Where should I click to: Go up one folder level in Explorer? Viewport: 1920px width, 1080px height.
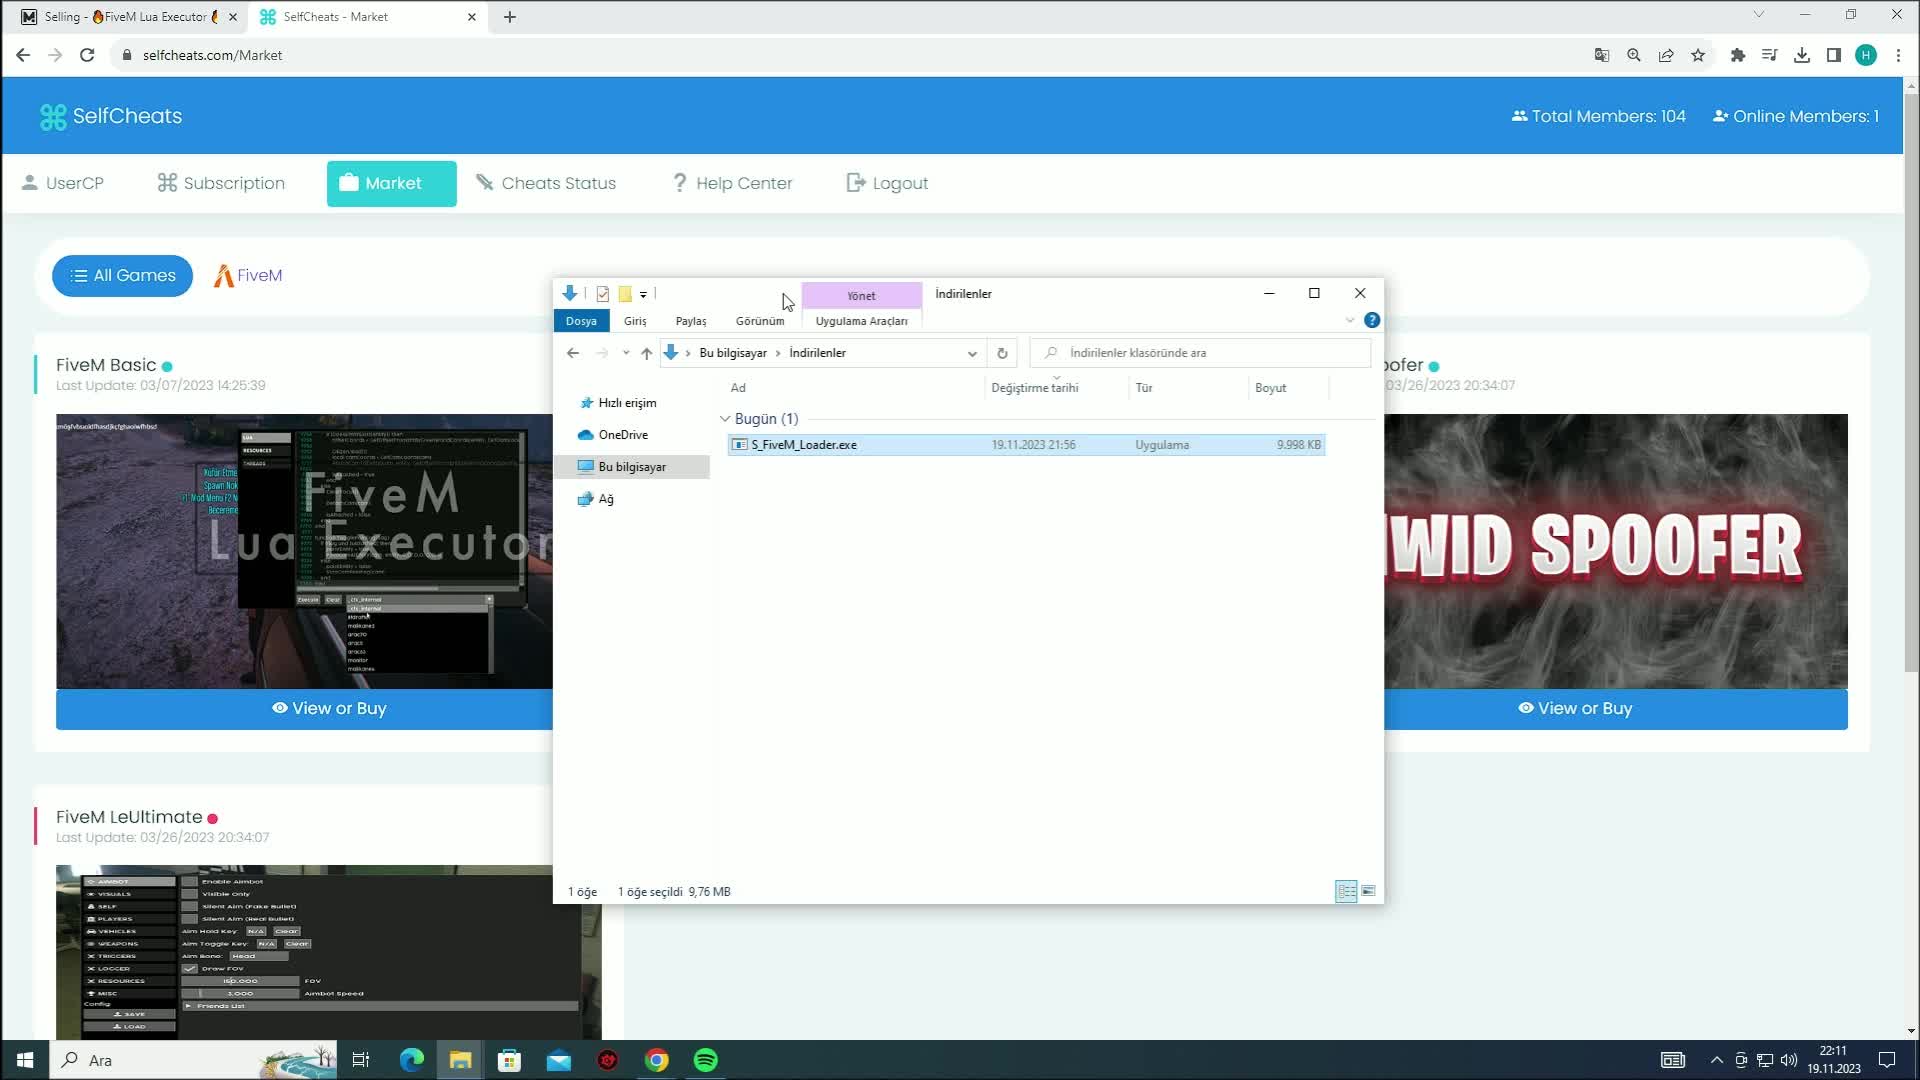pos(646,353)
